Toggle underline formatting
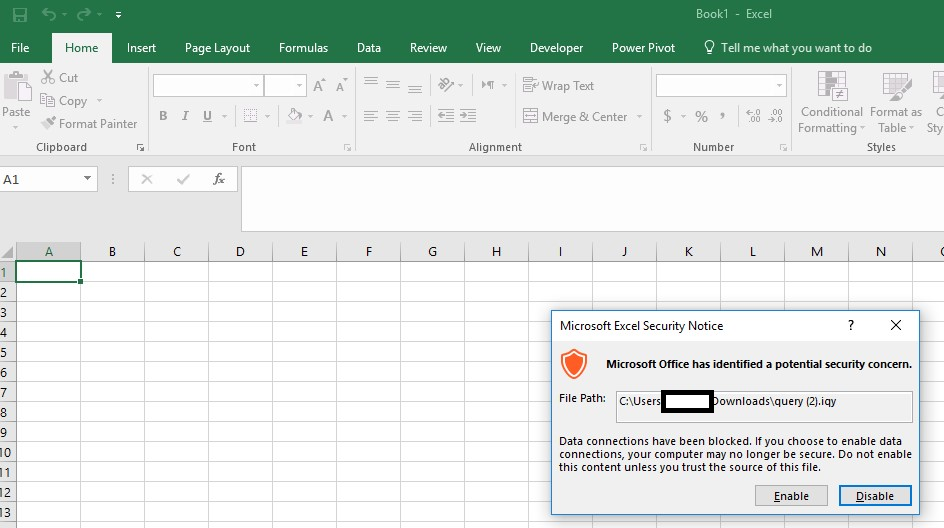Viewport: 944px width, 528px height. pos(207,116)
